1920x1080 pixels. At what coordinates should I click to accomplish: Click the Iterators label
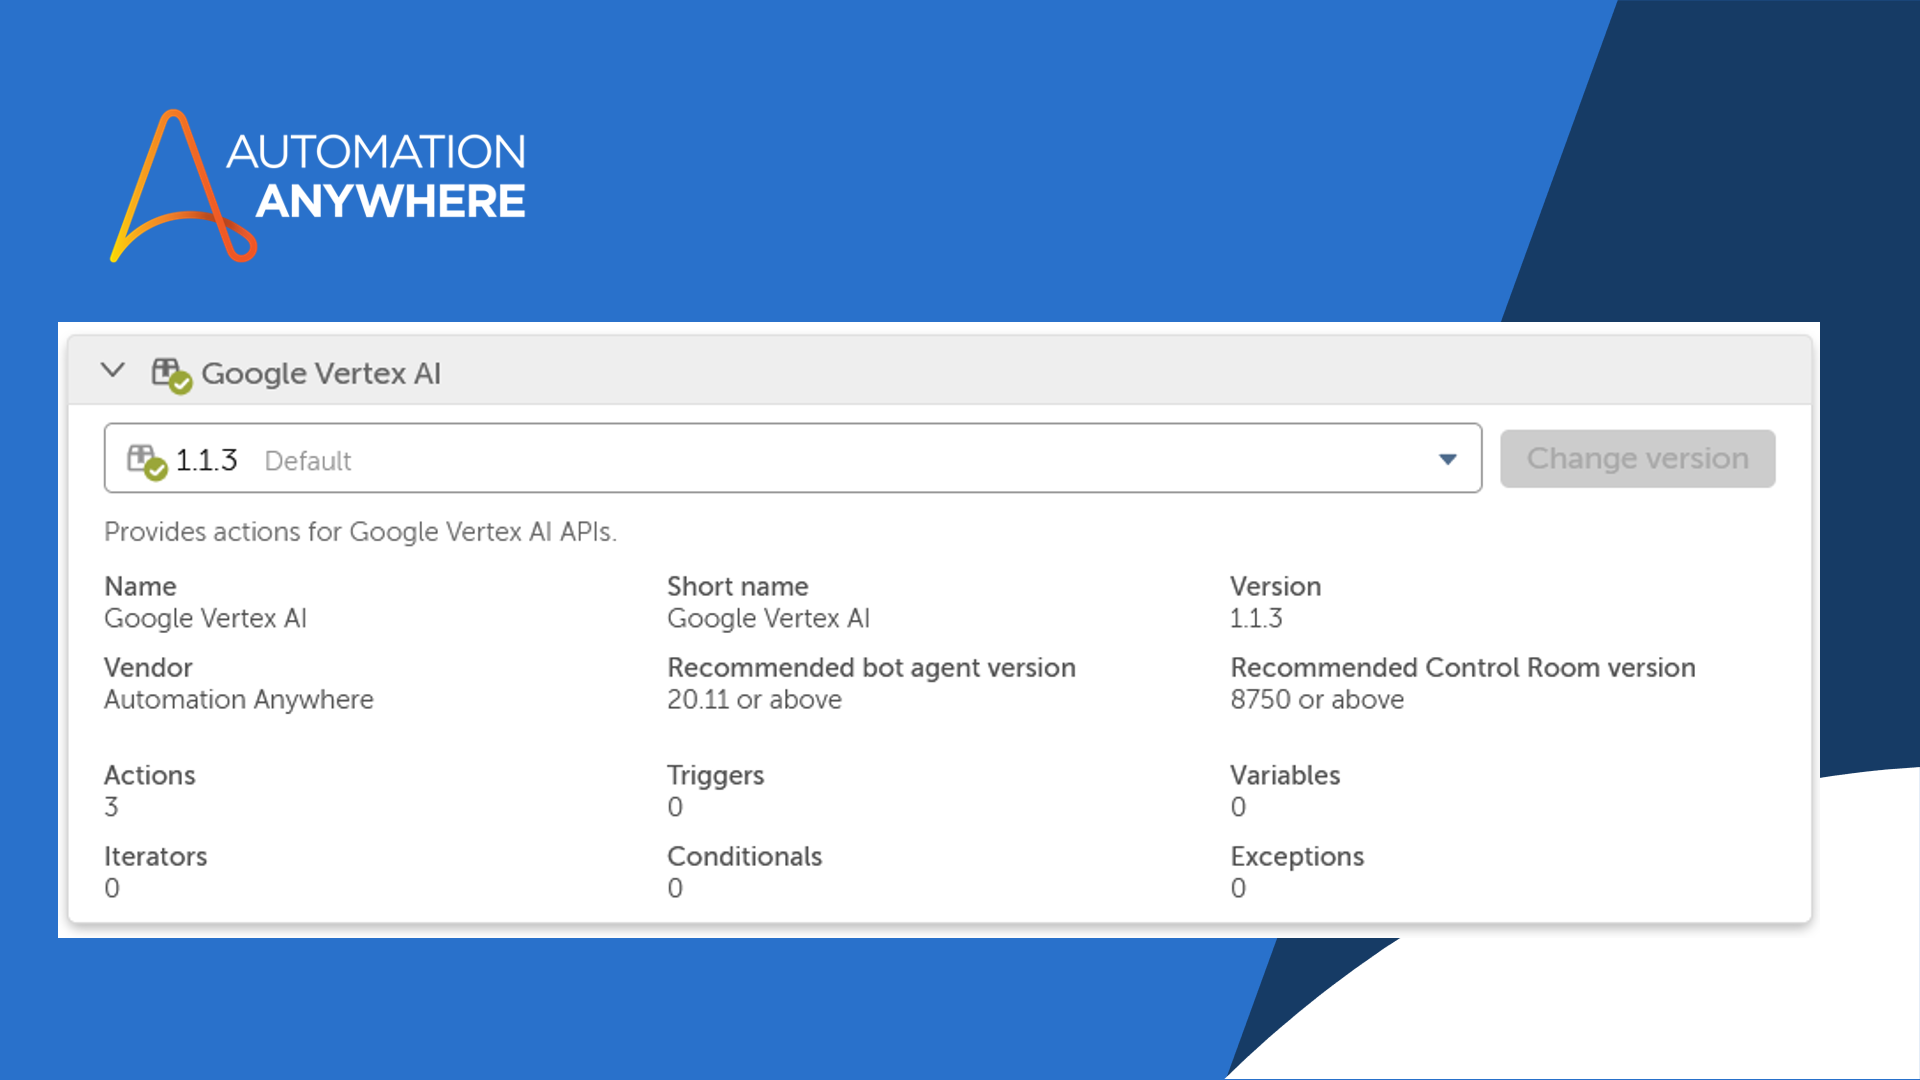(x=156, y=857)
